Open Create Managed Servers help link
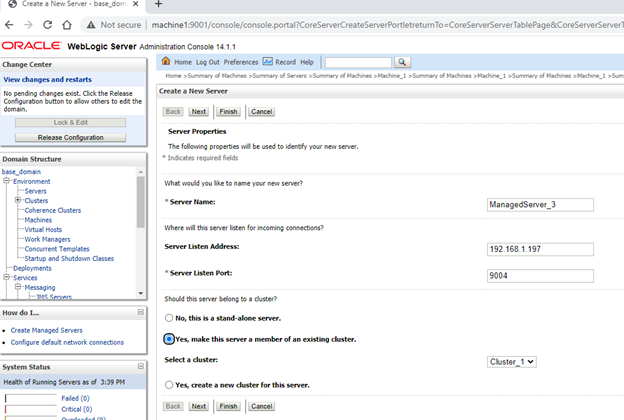Viewport: 624px width, 420px height. tap(47, 330)
